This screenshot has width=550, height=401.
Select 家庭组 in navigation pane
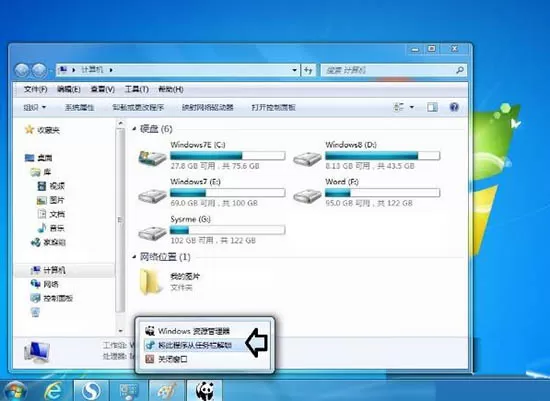pos(48,242)
